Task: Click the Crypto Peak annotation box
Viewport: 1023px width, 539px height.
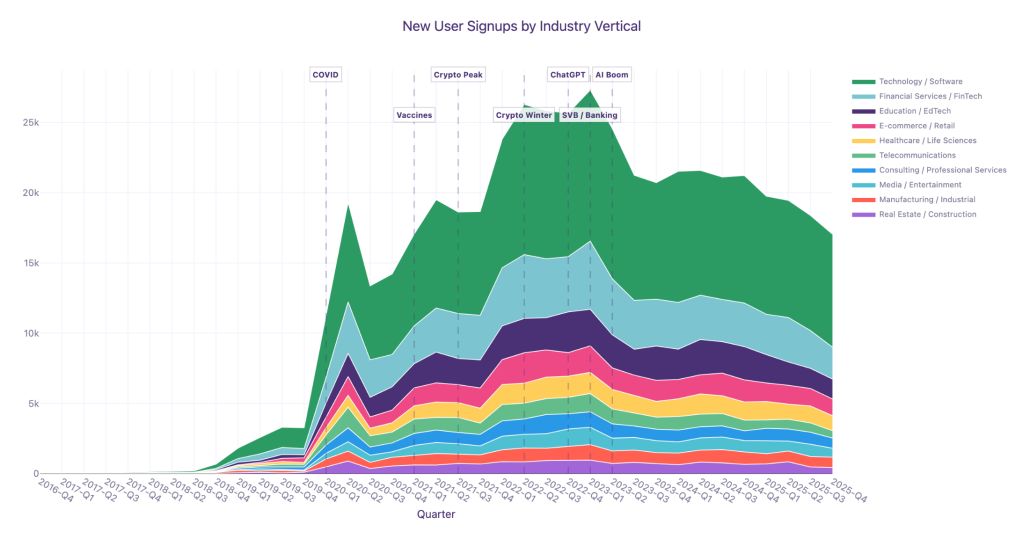Action: (458, 75)
